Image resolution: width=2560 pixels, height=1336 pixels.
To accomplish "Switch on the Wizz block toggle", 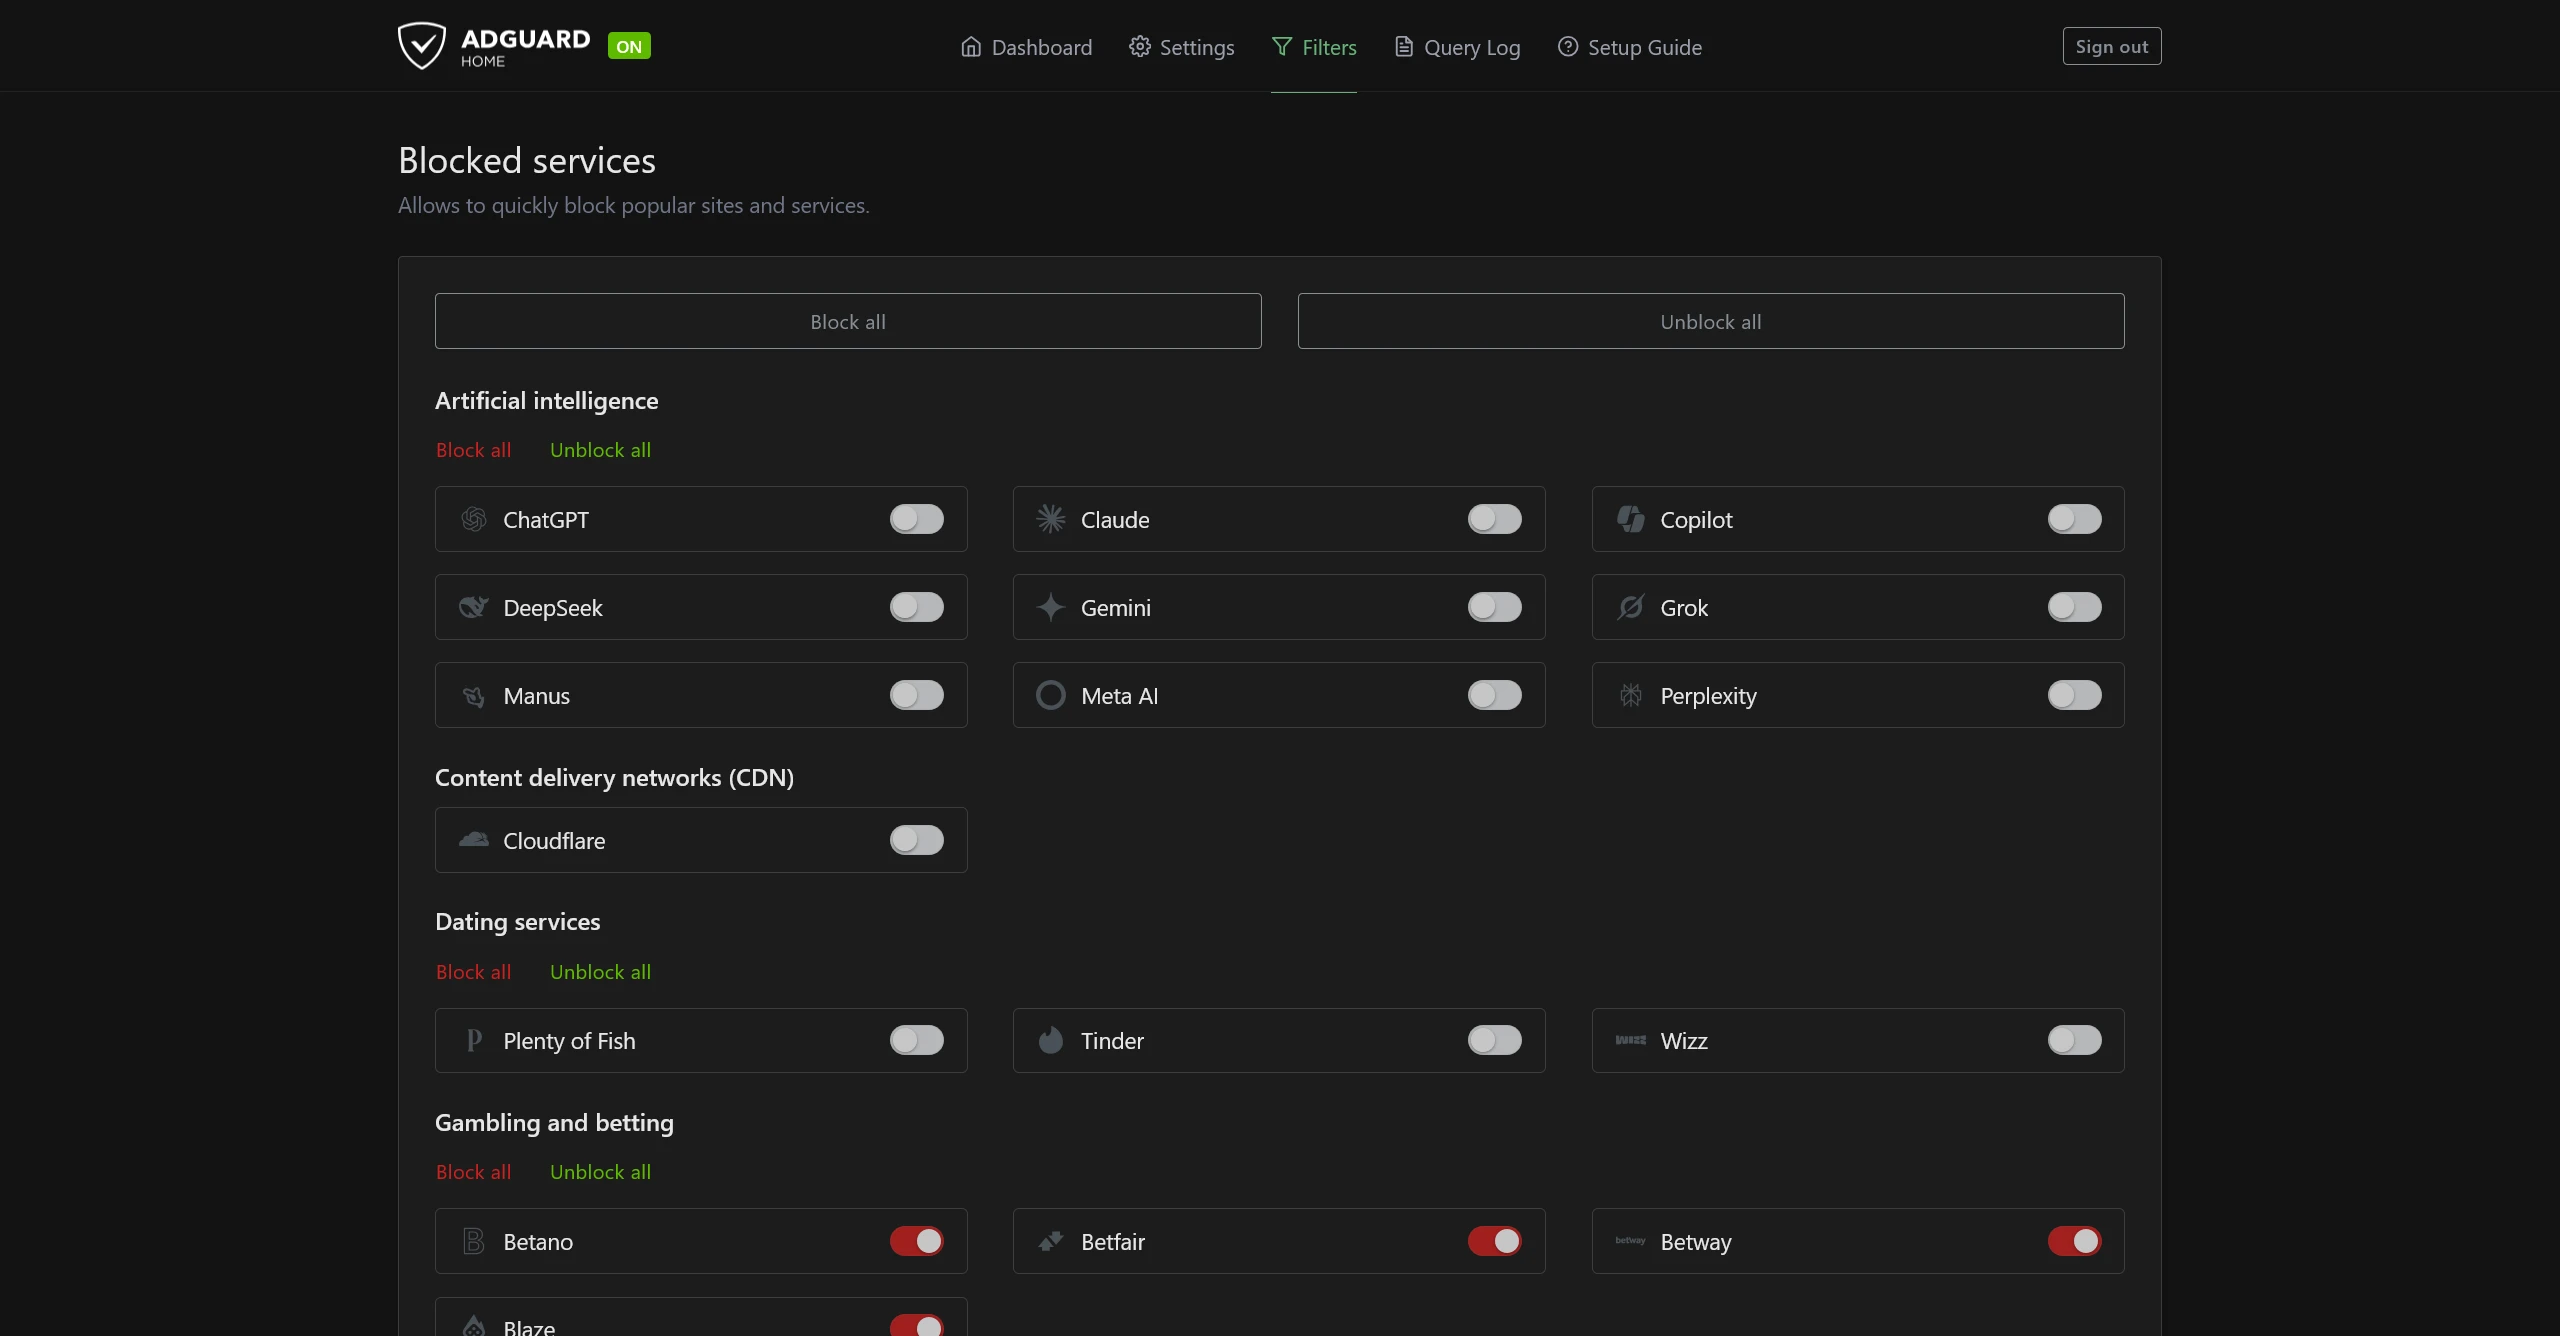I will point(2074,1041).
